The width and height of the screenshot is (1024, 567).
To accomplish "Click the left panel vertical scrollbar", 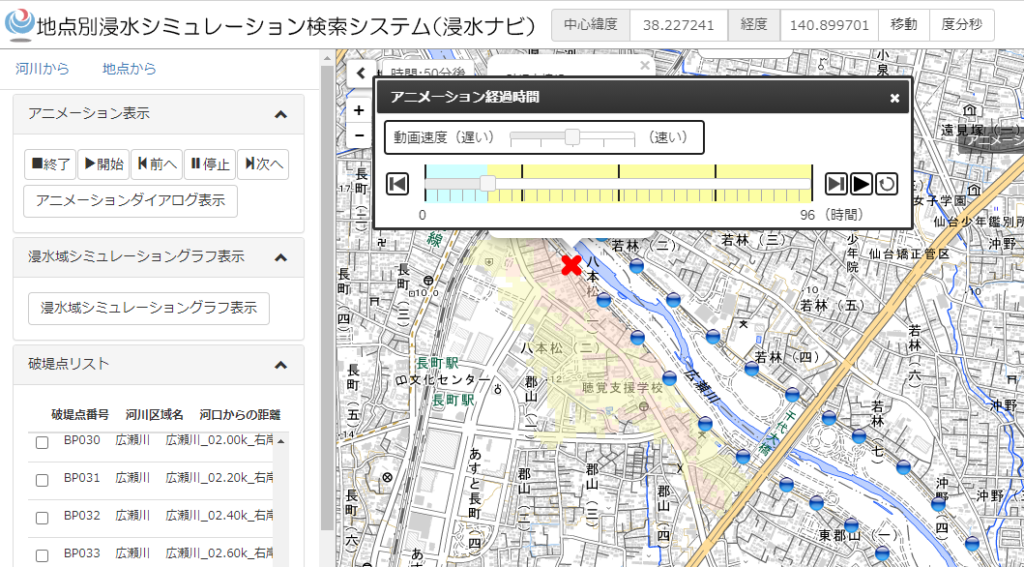I will coord(325,300).
